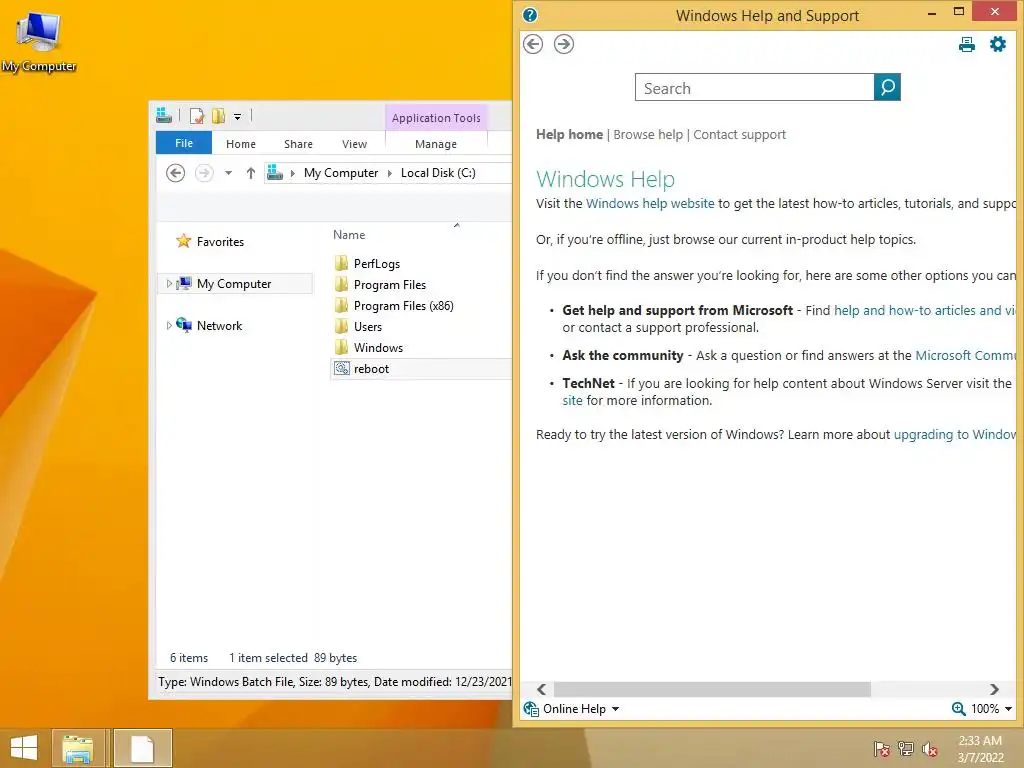Go up one folder level in Explorer
The height and width of the screenshot is (768, 1024).
point(251,173)
